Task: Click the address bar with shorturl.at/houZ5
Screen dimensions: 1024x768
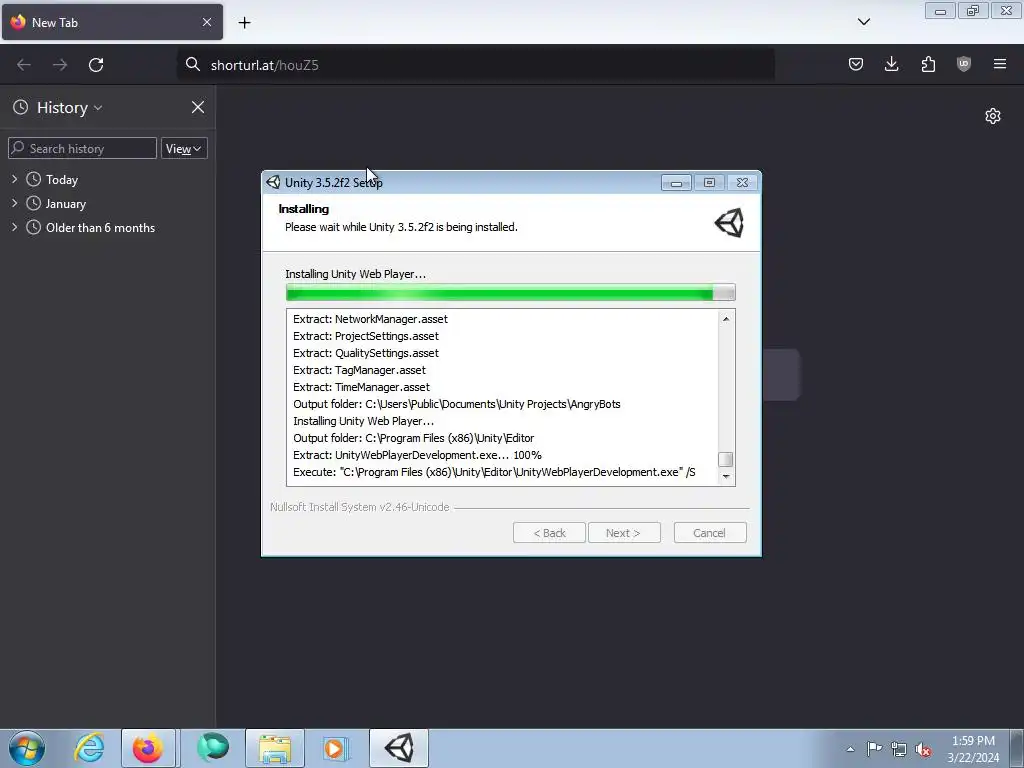Action: pos(475,65)
